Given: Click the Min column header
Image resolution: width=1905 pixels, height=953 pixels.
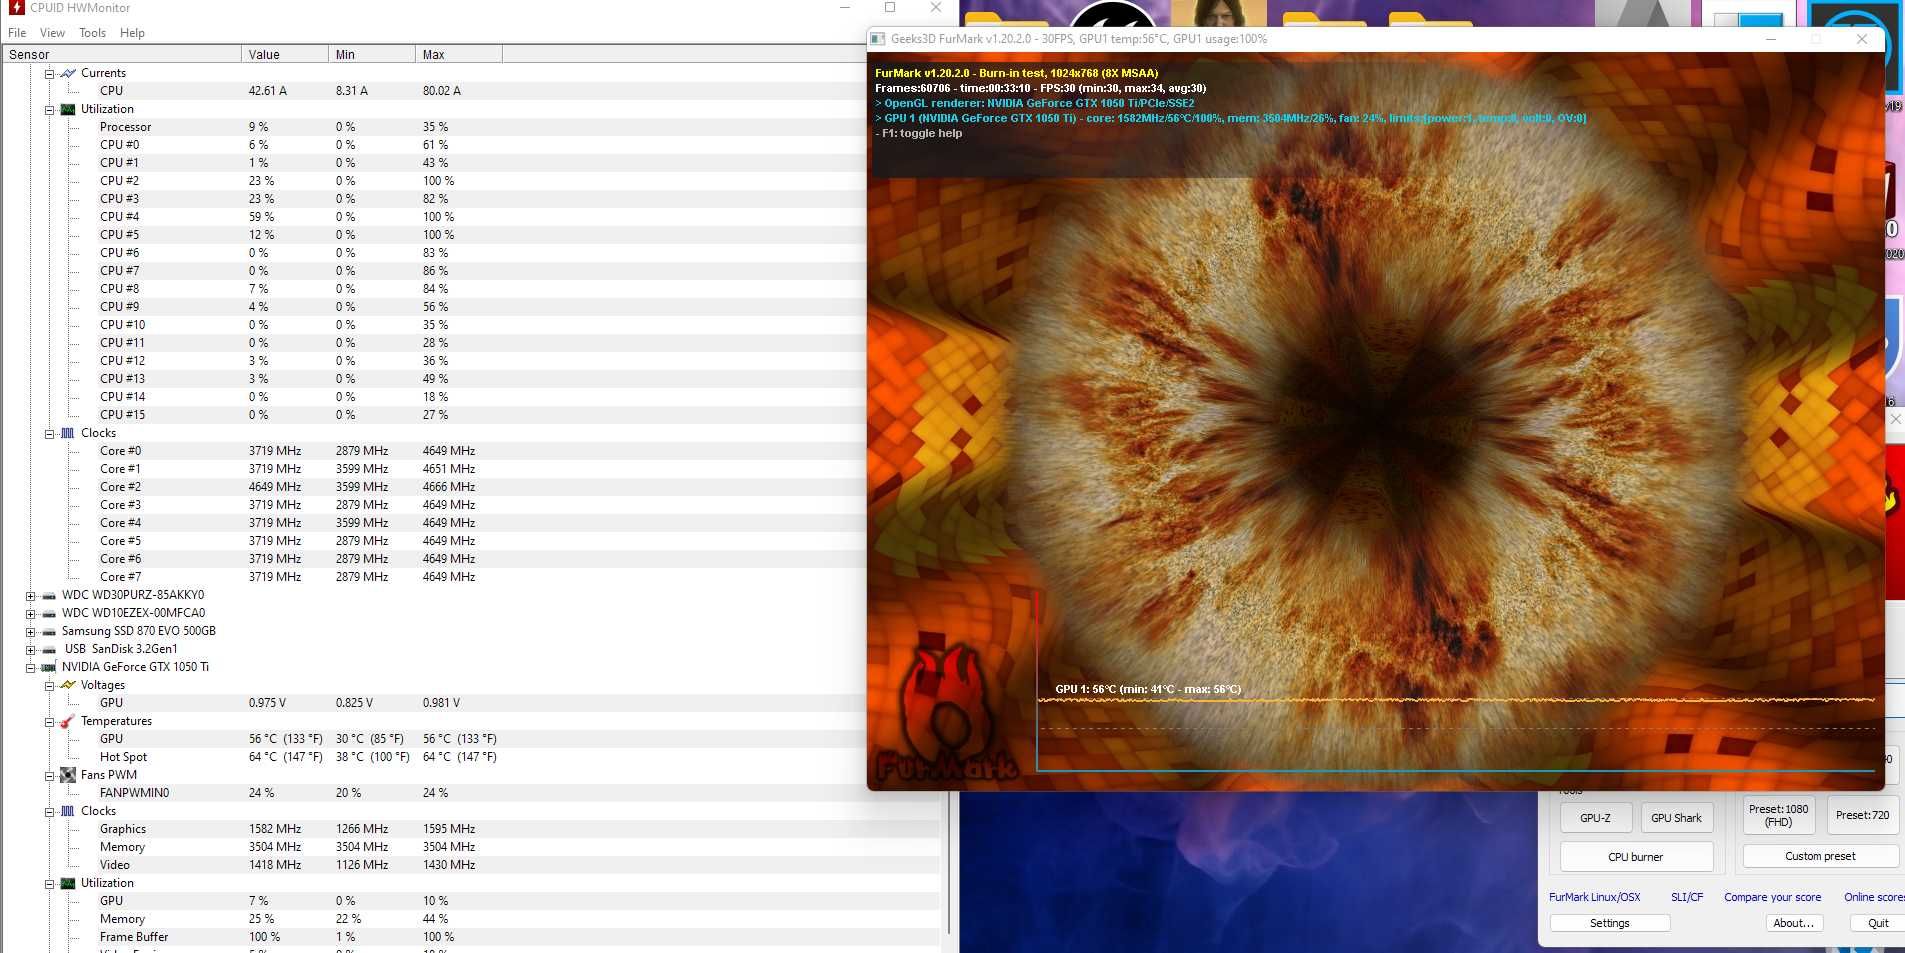Looking at the screenshot, I should pos(372,54).
